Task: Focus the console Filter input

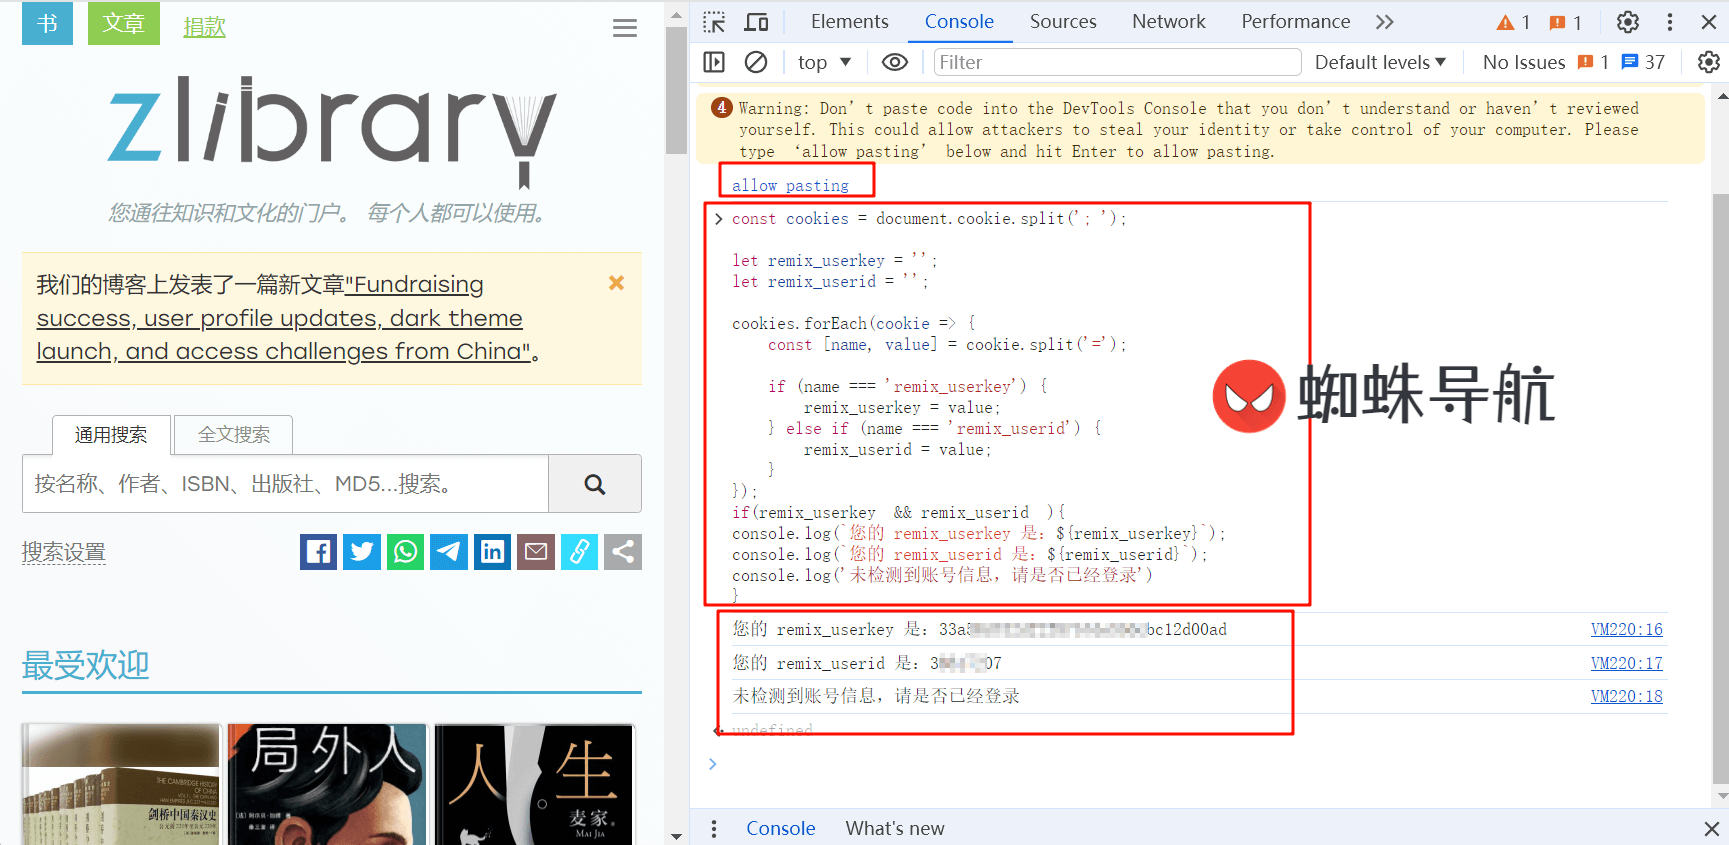Action: click(1117, 62)
